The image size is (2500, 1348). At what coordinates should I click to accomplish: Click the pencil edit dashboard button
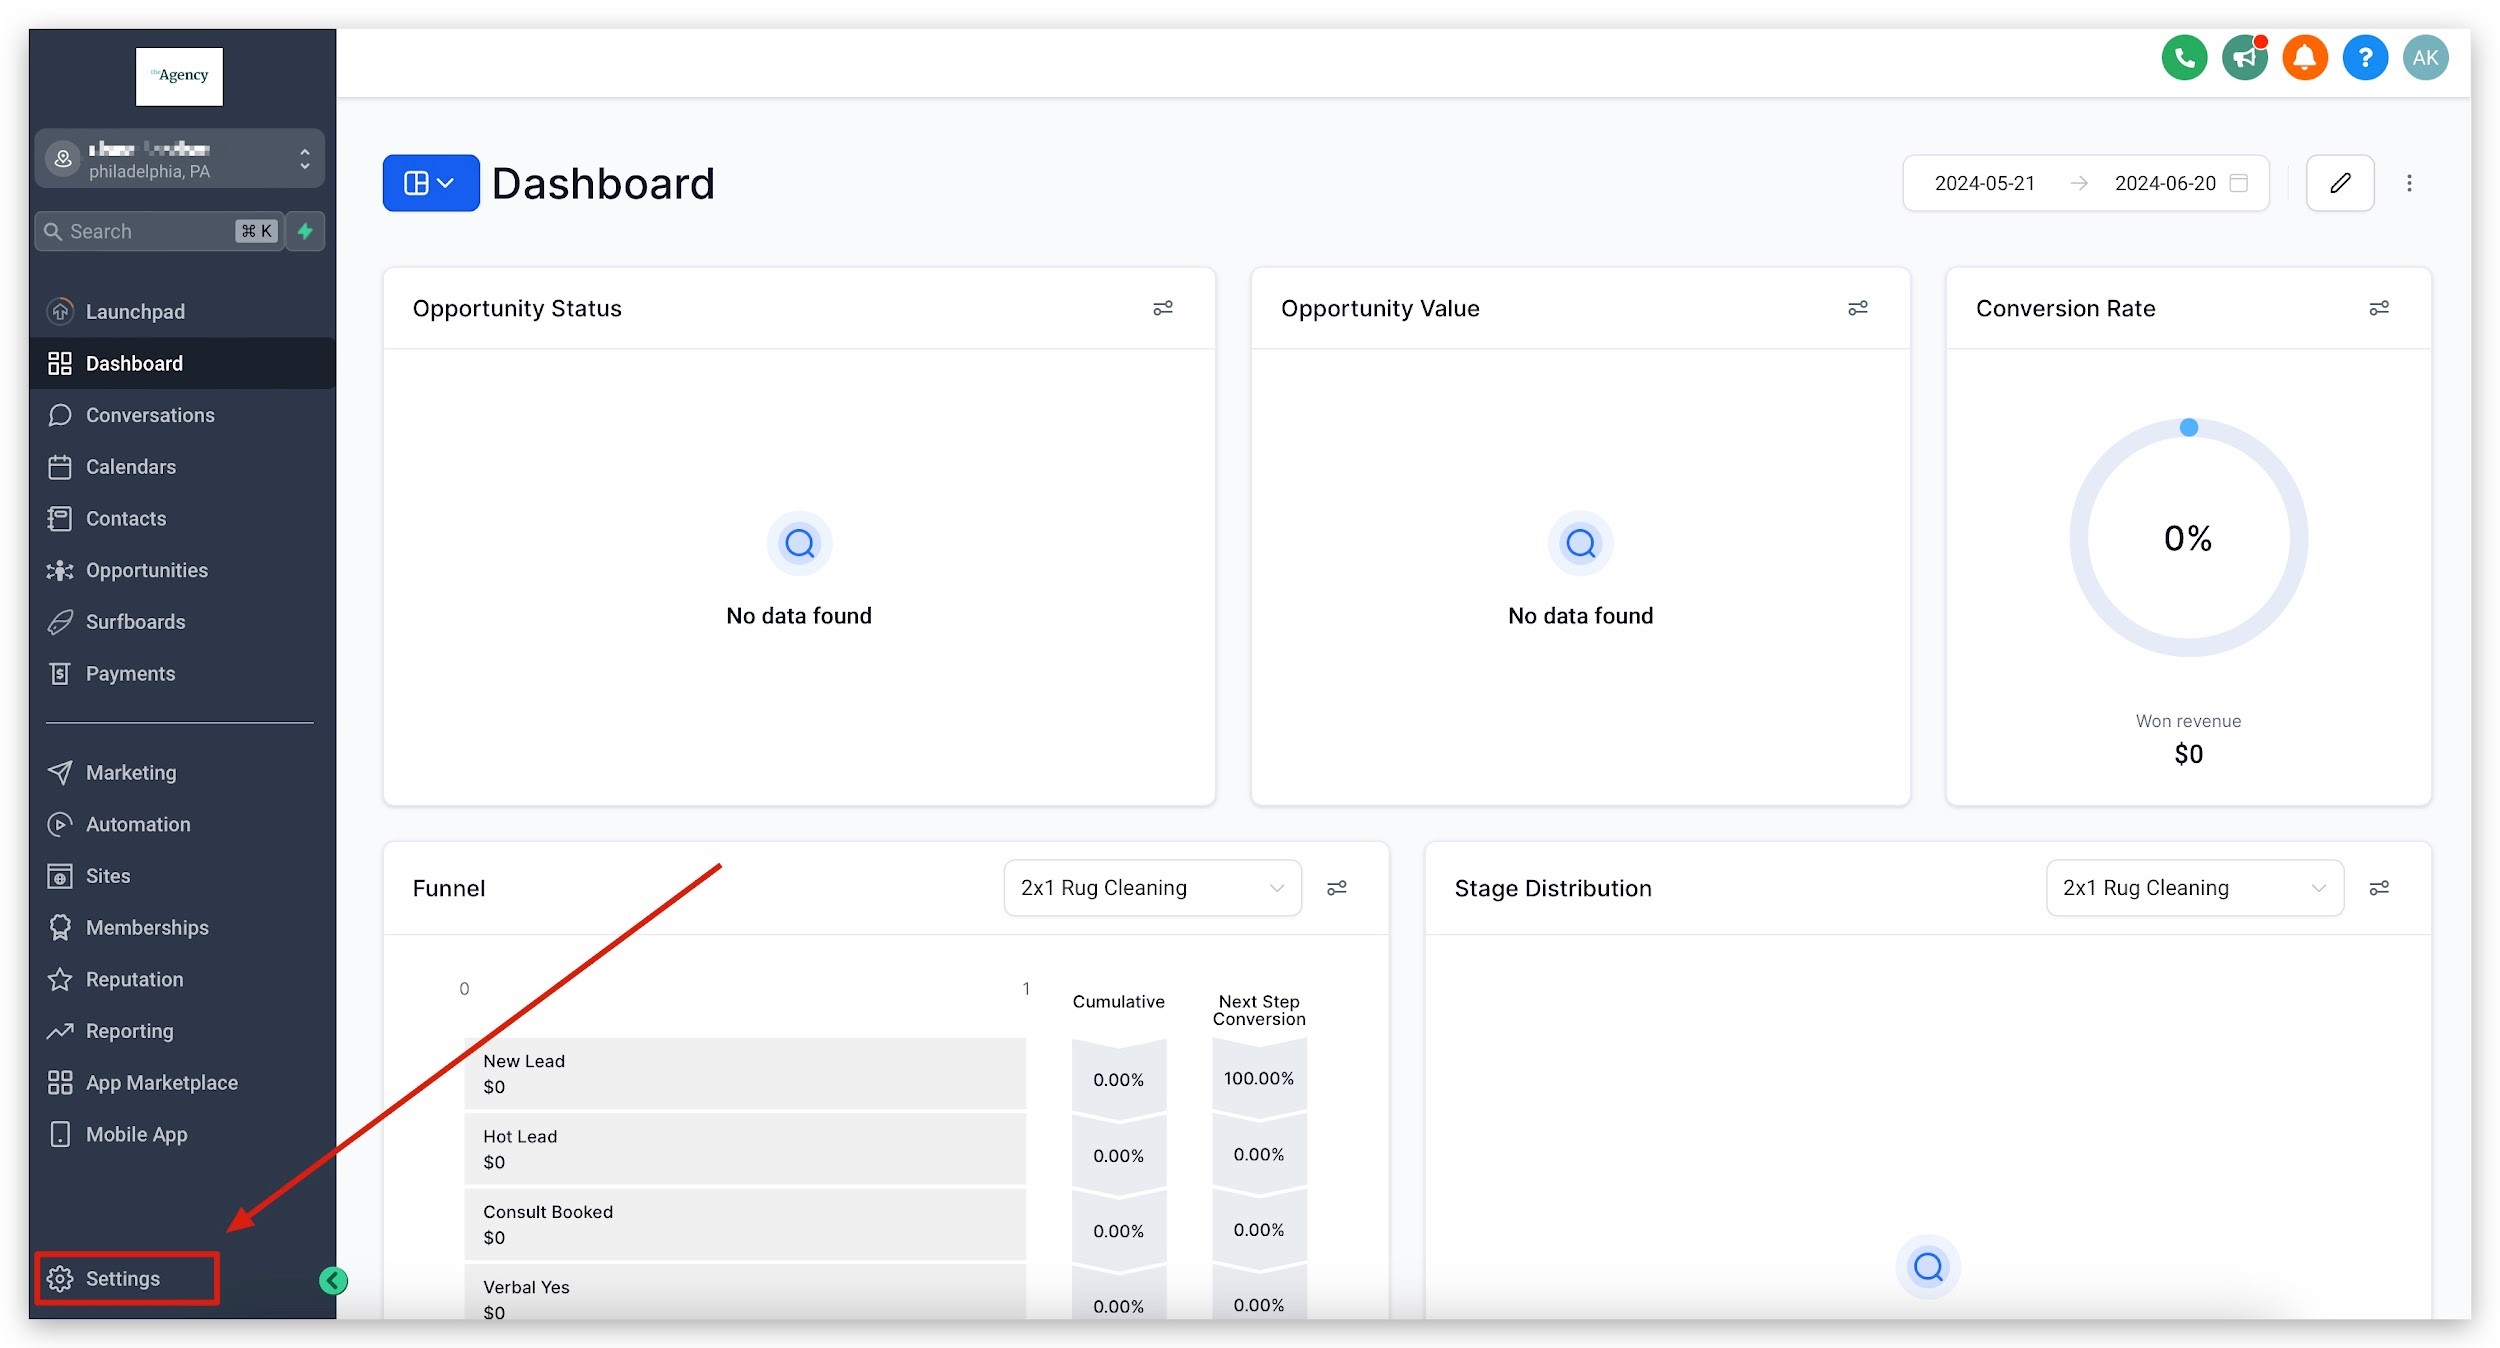(2339, 183)
